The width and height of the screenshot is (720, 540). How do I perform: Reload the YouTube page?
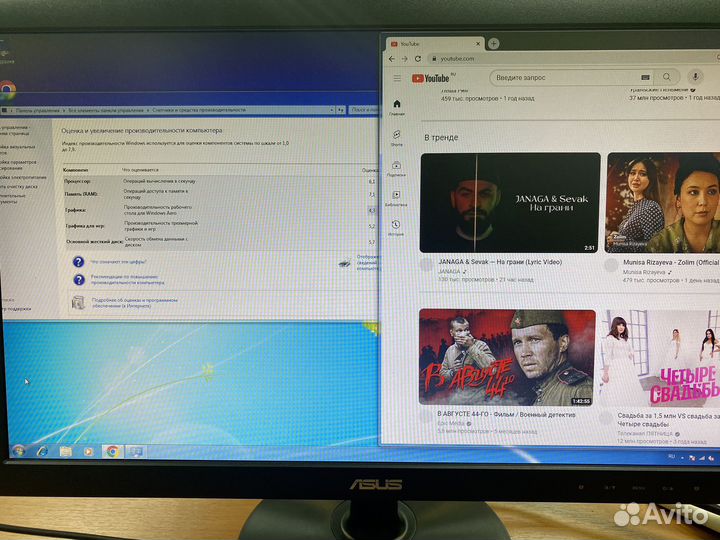point(418,59)
